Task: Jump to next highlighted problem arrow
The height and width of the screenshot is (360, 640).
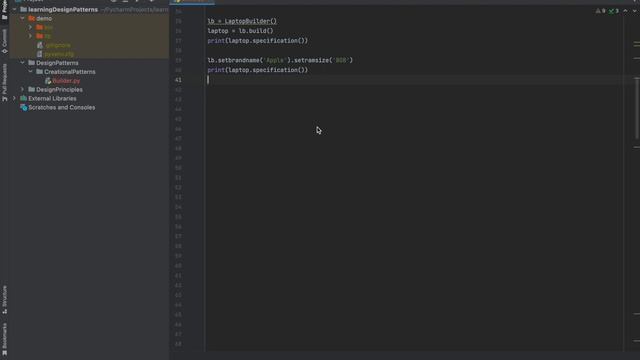Action: (635, 11)
